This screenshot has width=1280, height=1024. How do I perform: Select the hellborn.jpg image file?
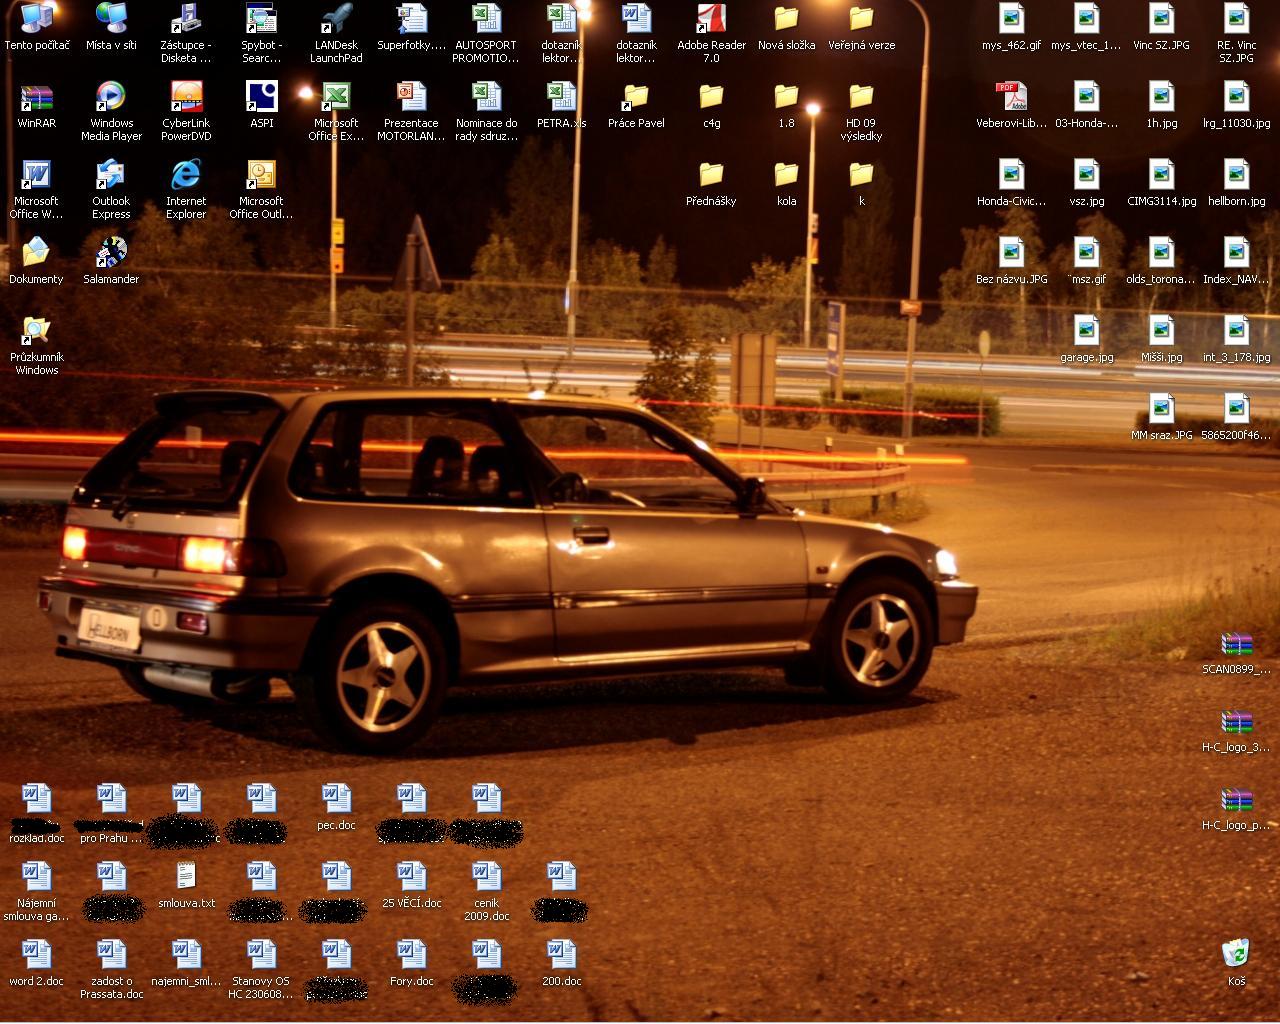coord(1236,176)
